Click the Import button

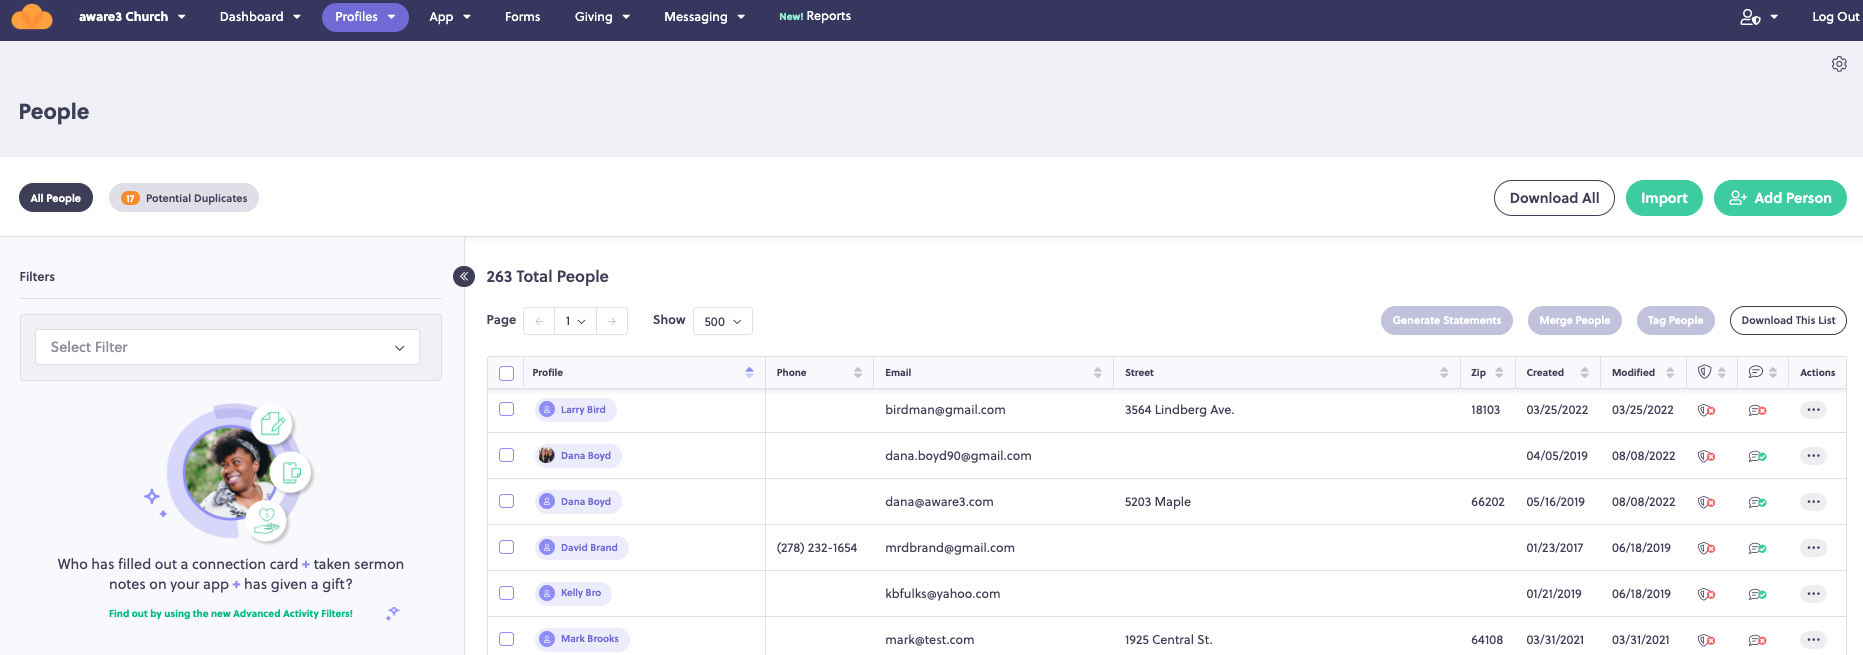pos(1664,198)
